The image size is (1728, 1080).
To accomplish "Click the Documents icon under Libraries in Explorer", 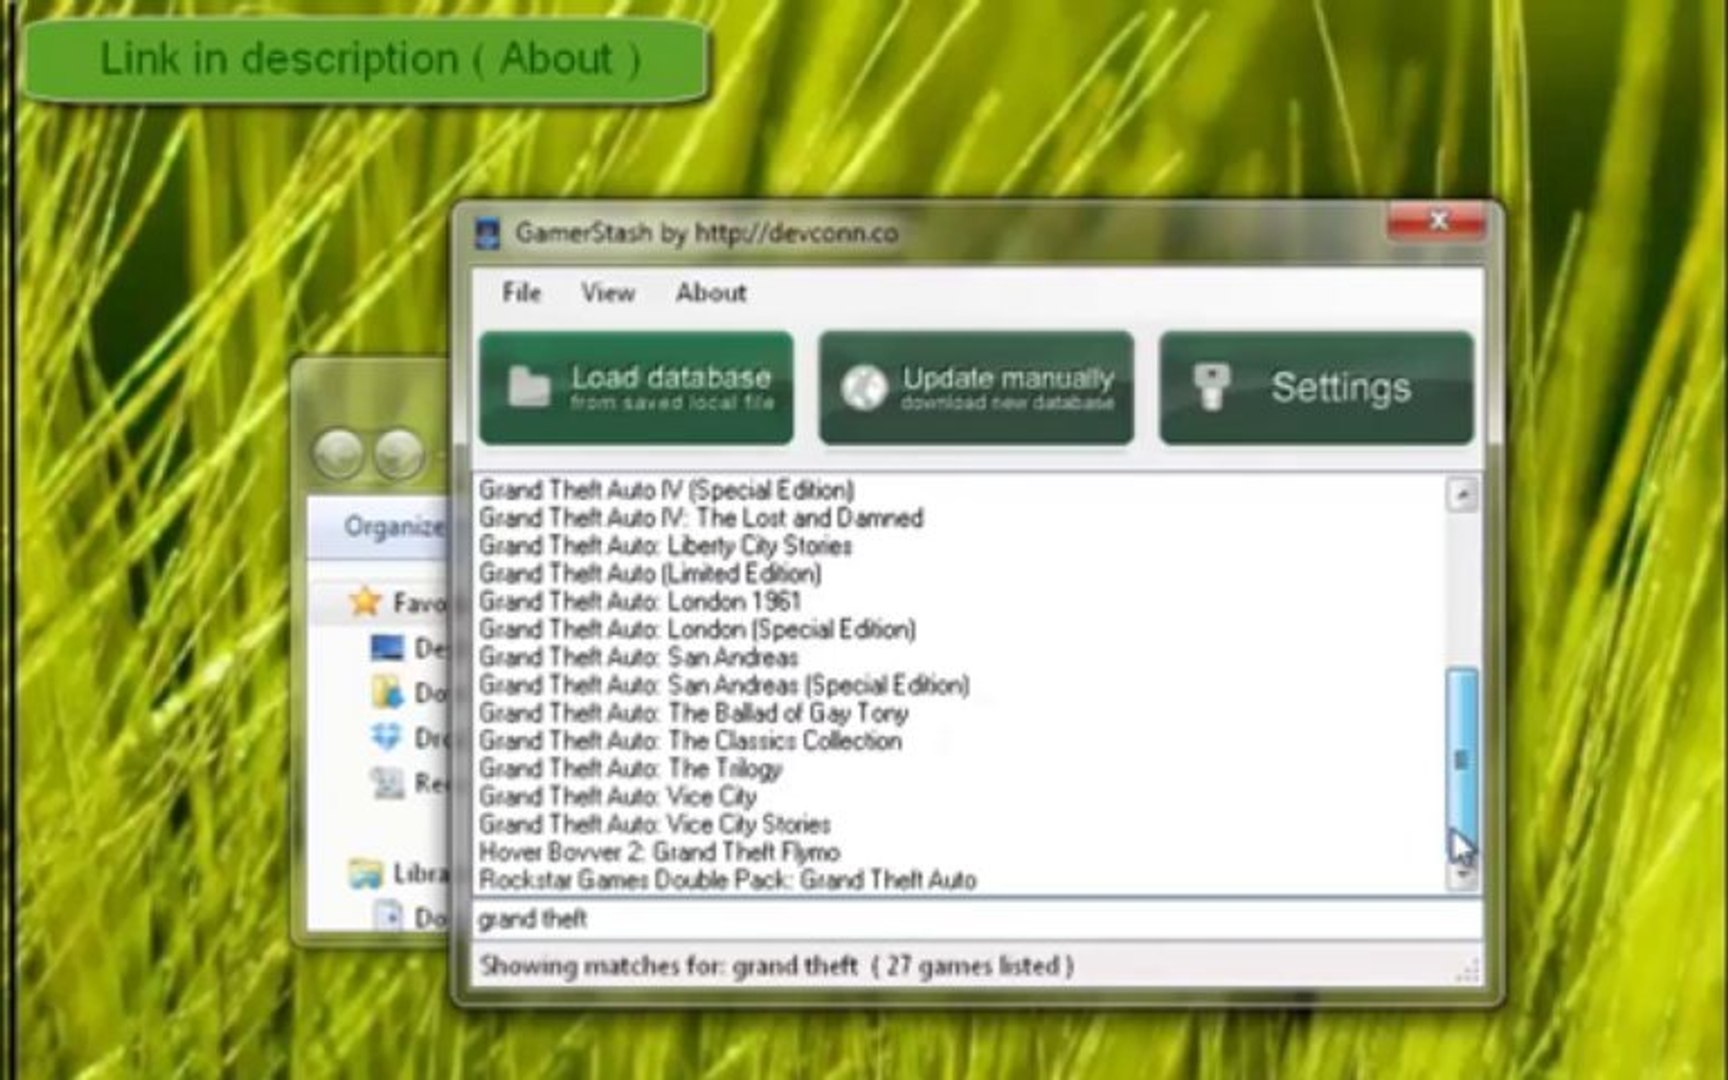I will [x=388, y=916].
